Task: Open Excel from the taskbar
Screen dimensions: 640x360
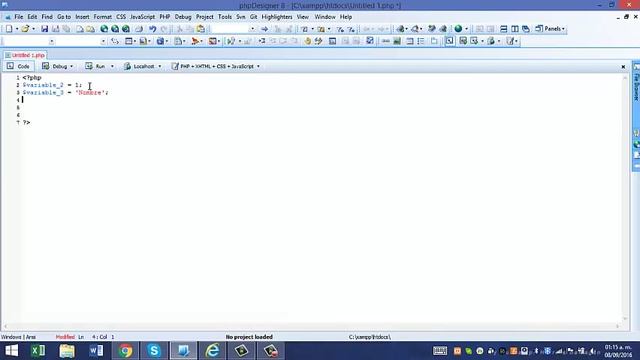Action: coord(38,351)
